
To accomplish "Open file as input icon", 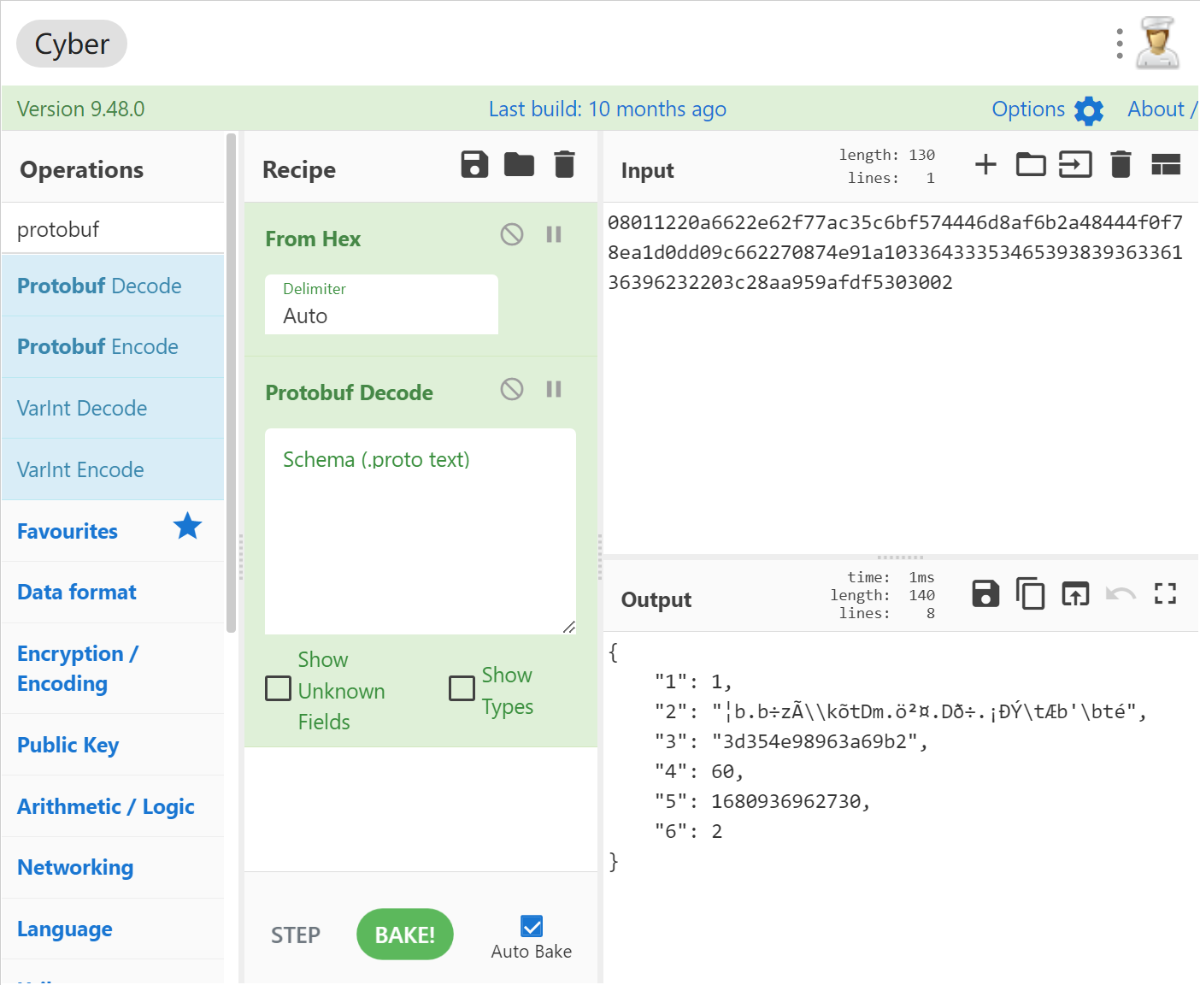I will pos(1076,165).
